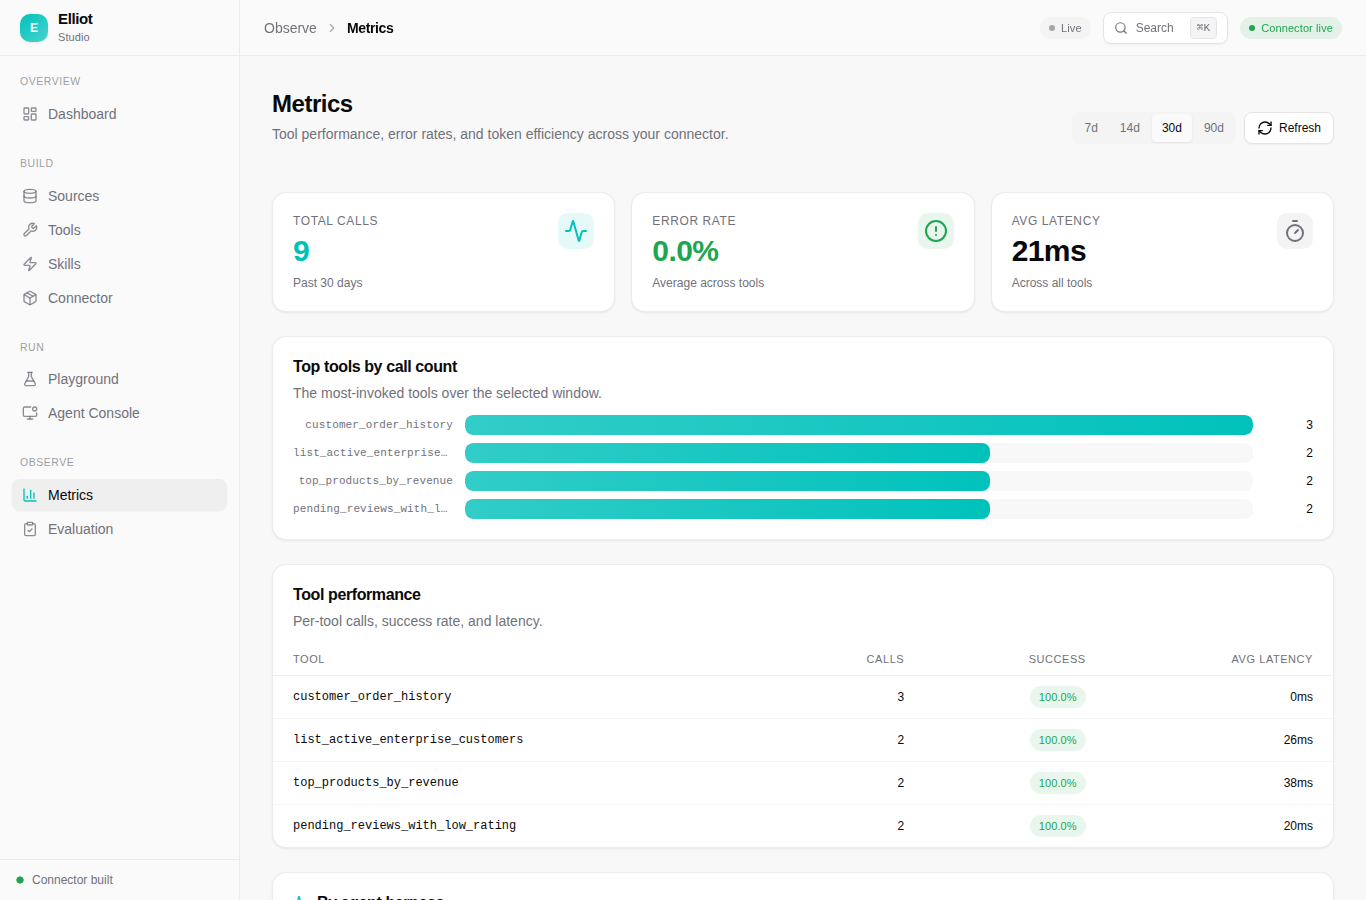Click the 100.0% badge for top_products_by_revenue

(1058, 783)
